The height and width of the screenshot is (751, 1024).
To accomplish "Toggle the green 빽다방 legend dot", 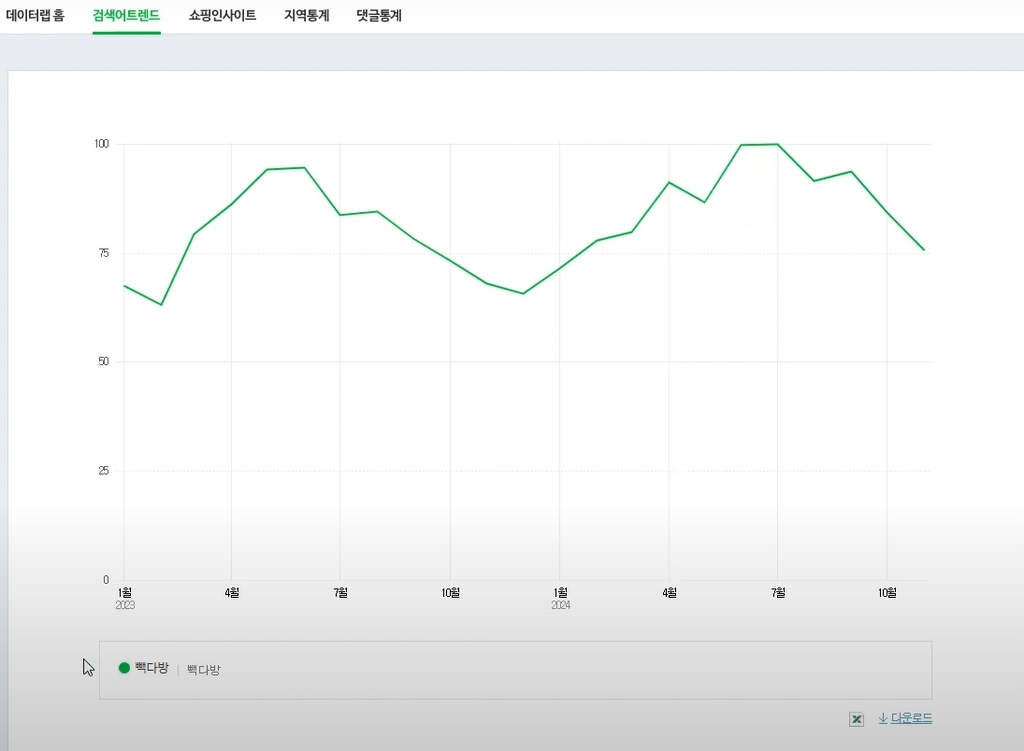I will point(124,667).
